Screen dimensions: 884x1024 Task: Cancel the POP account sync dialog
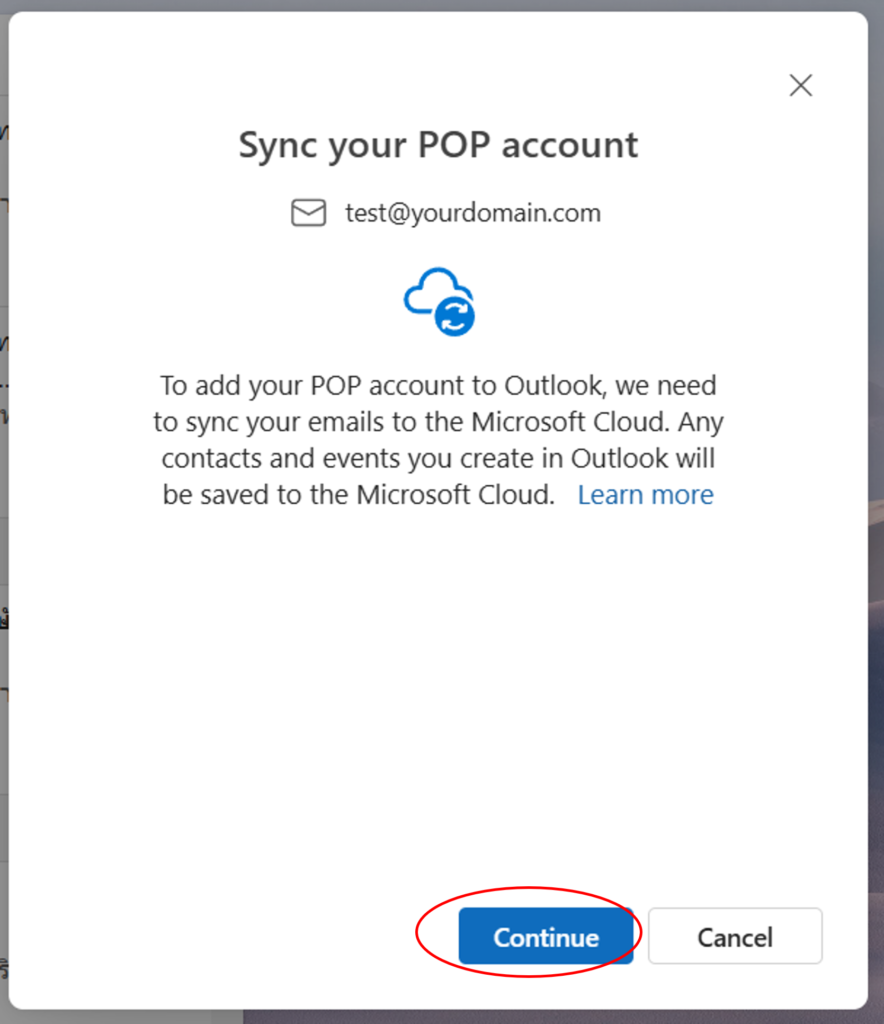tap(735, 936)
